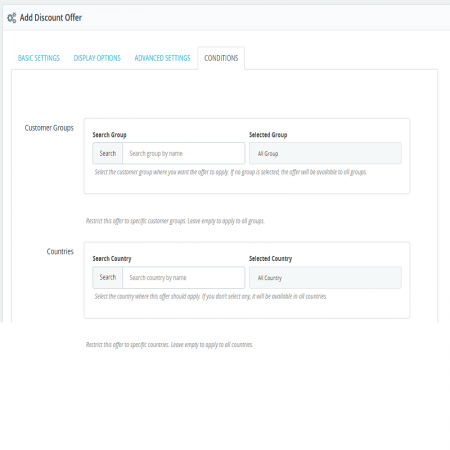This screenshot has width=450, height=450.
Task: Click the Countries label
Action: (60, 252)
